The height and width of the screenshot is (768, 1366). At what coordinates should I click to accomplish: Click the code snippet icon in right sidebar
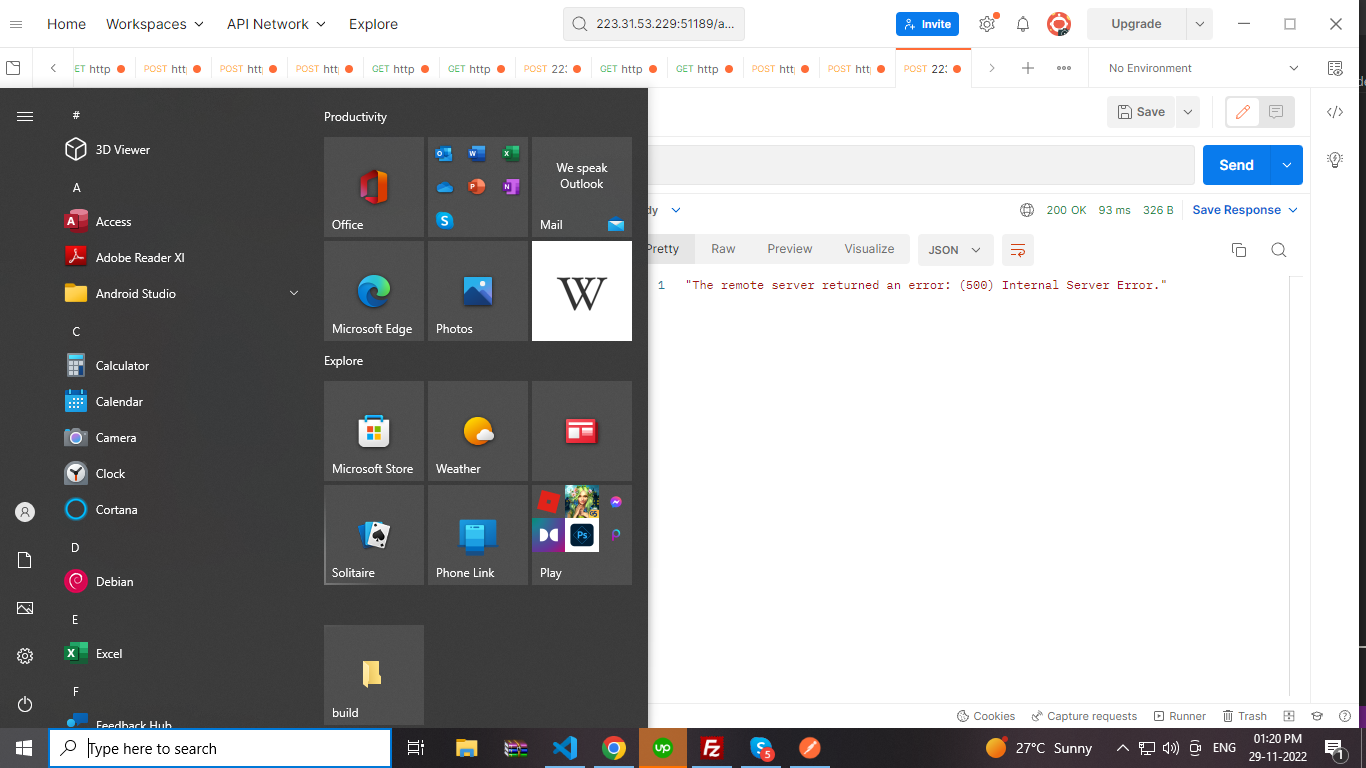pyautogui.click(x=1334, y=112)
